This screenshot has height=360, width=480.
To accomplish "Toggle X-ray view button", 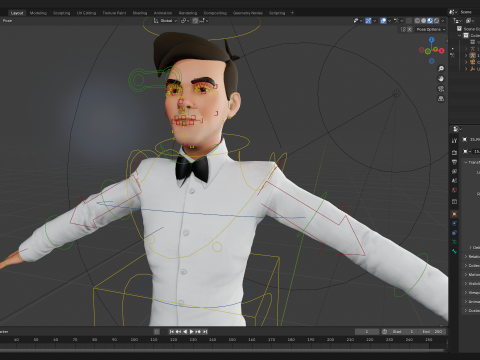I will coord(409,21).
